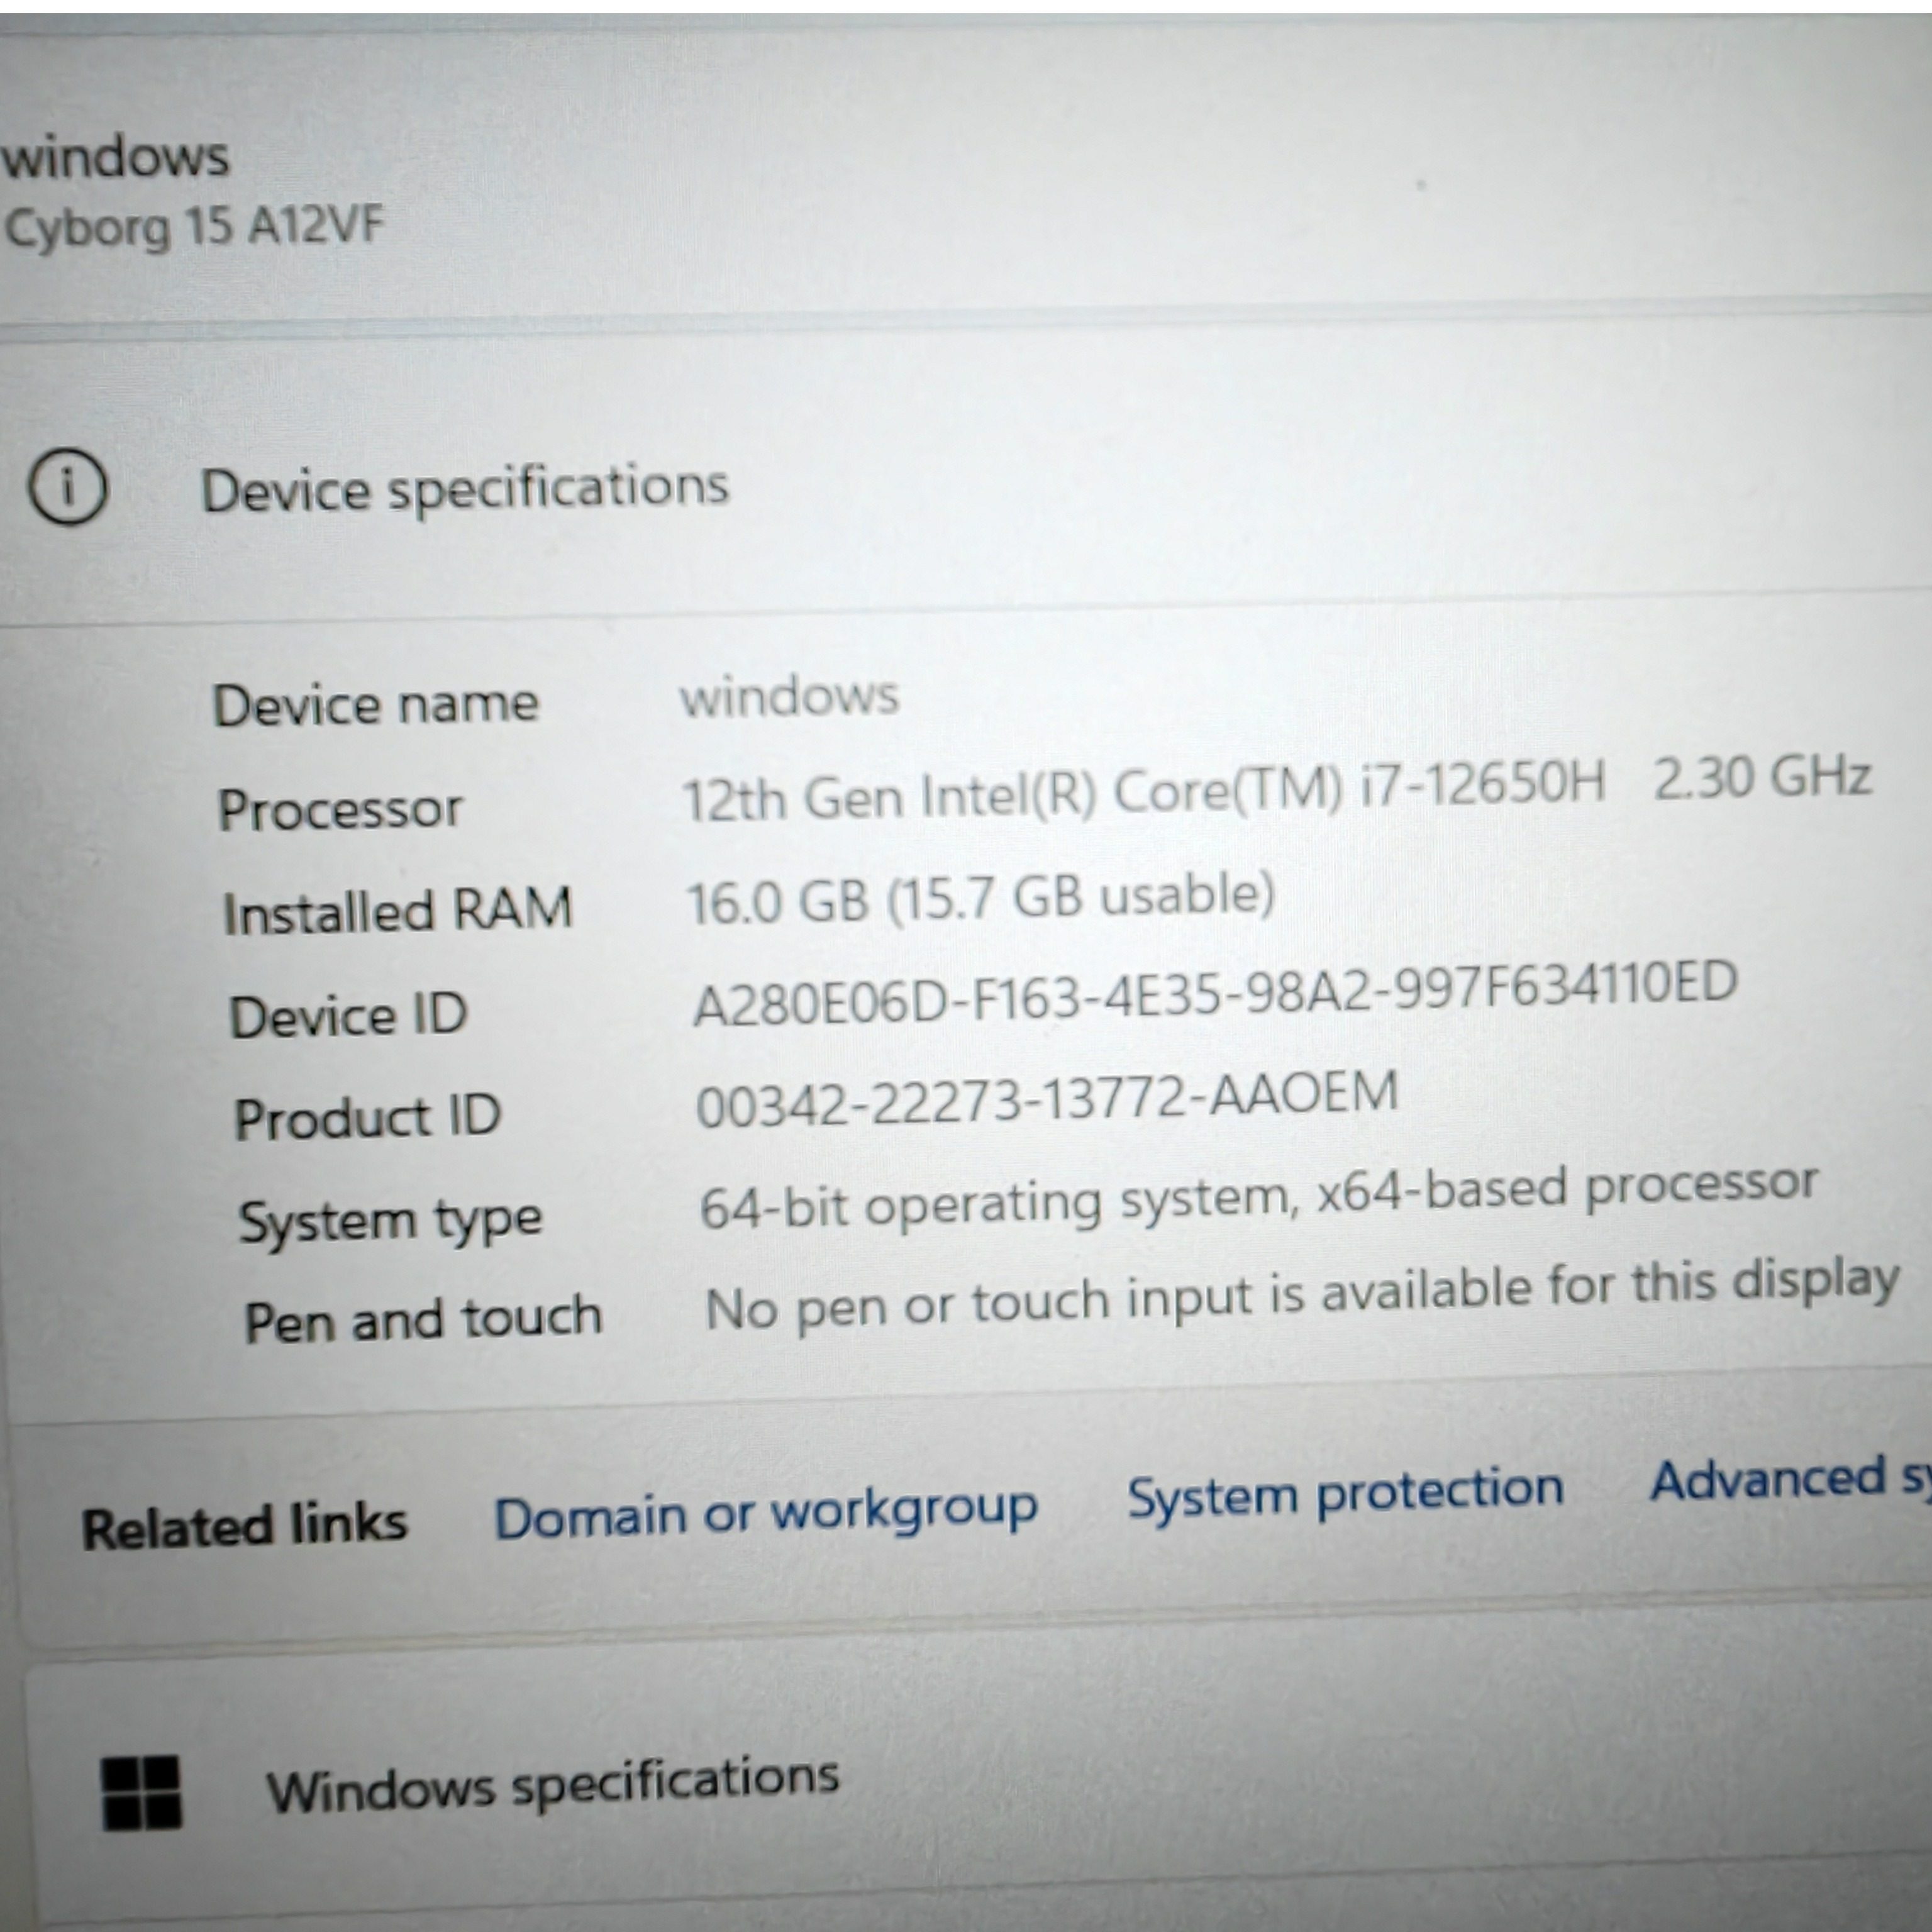Click the Device ID label
Viewport: 1932px width, 1932px height.
point(348,1016)
